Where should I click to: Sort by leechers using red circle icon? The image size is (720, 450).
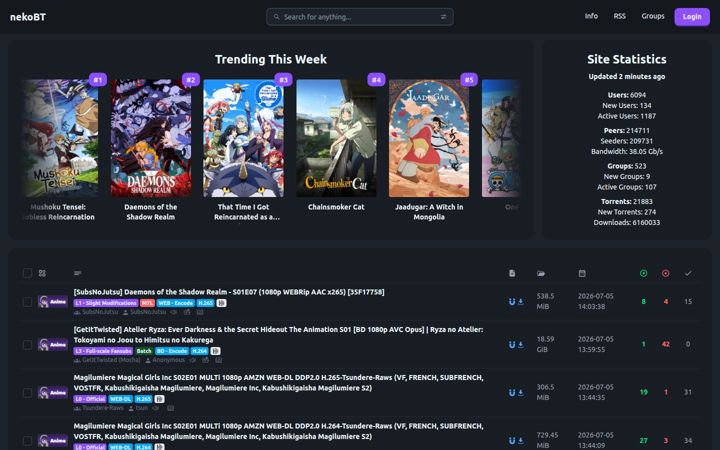(666, 273)
